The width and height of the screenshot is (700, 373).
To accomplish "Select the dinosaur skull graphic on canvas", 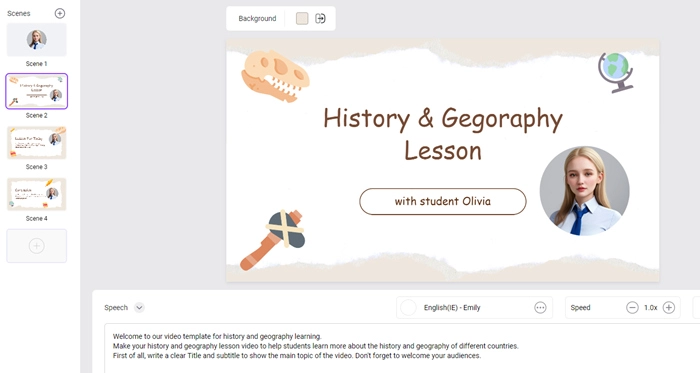I will pyautogui.click(x=275, y=76).
